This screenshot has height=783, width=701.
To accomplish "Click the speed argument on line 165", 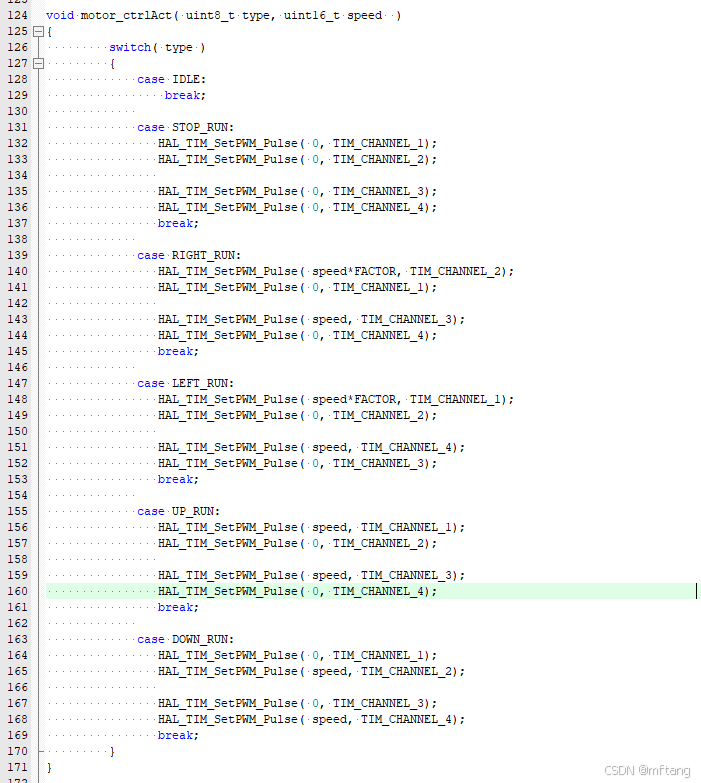I will 330,671.
